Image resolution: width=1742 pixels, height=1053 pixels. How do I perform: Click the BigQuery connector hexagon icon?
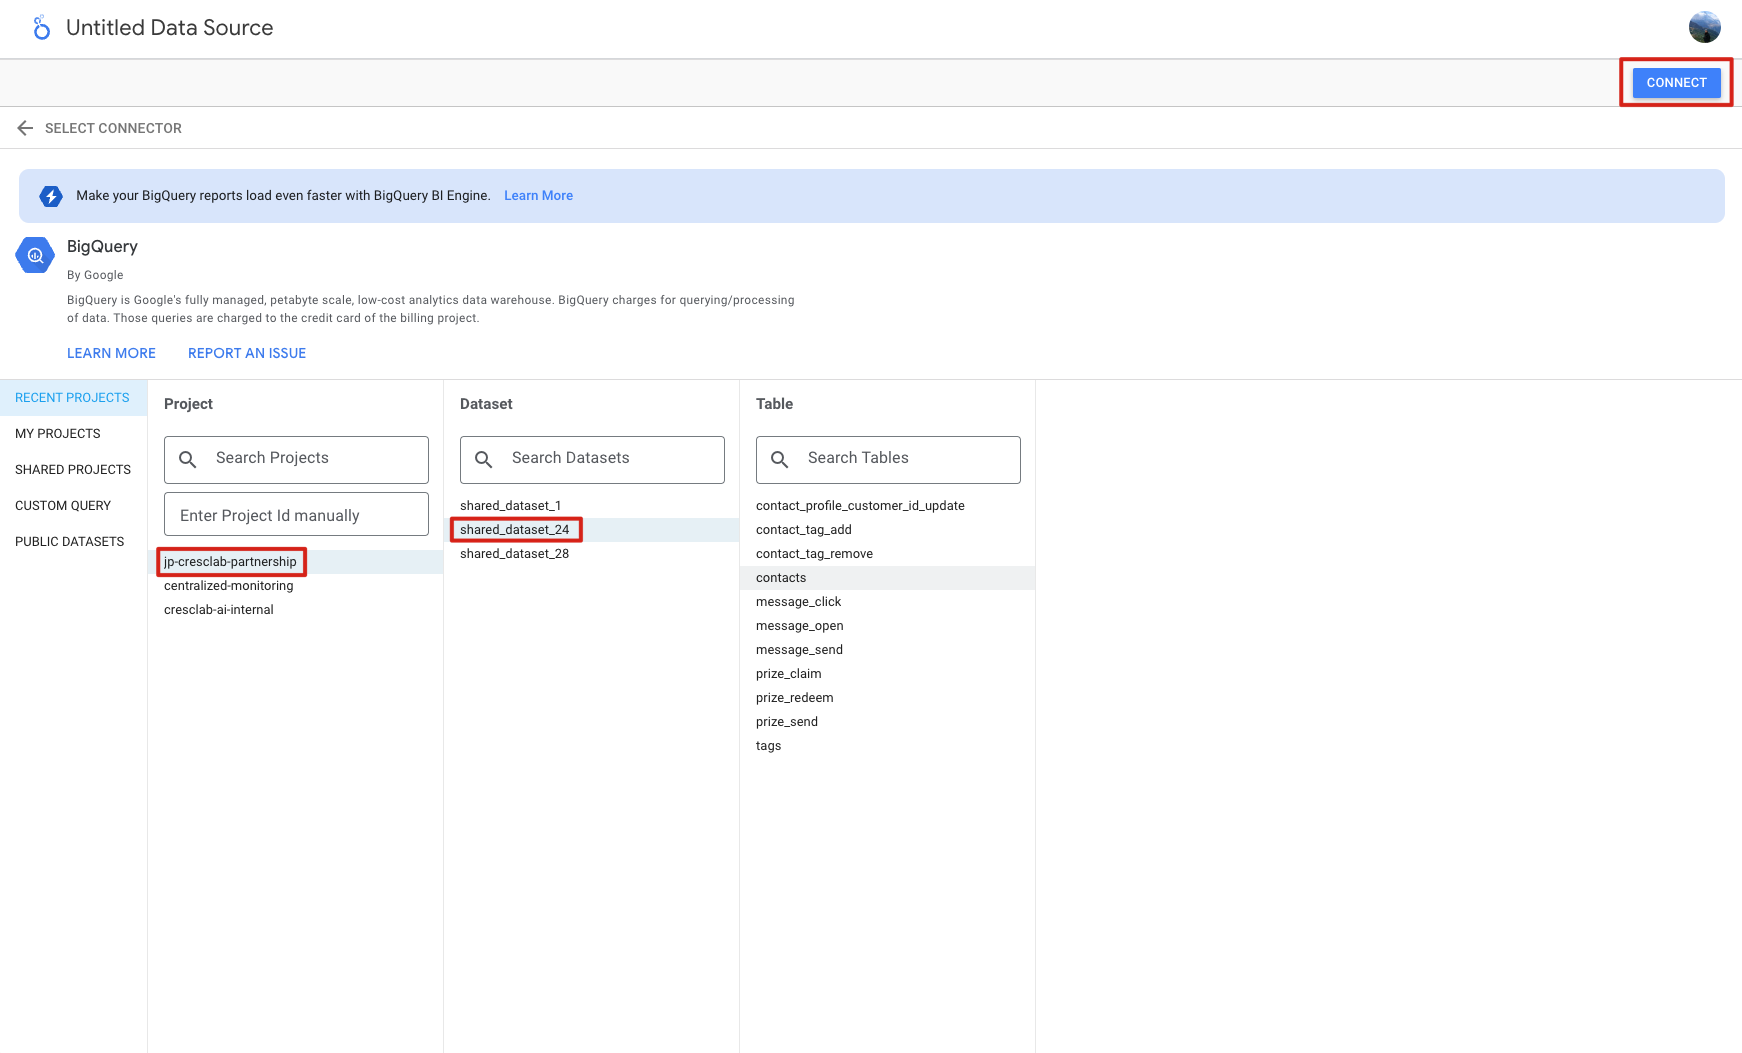click(35, 255)
